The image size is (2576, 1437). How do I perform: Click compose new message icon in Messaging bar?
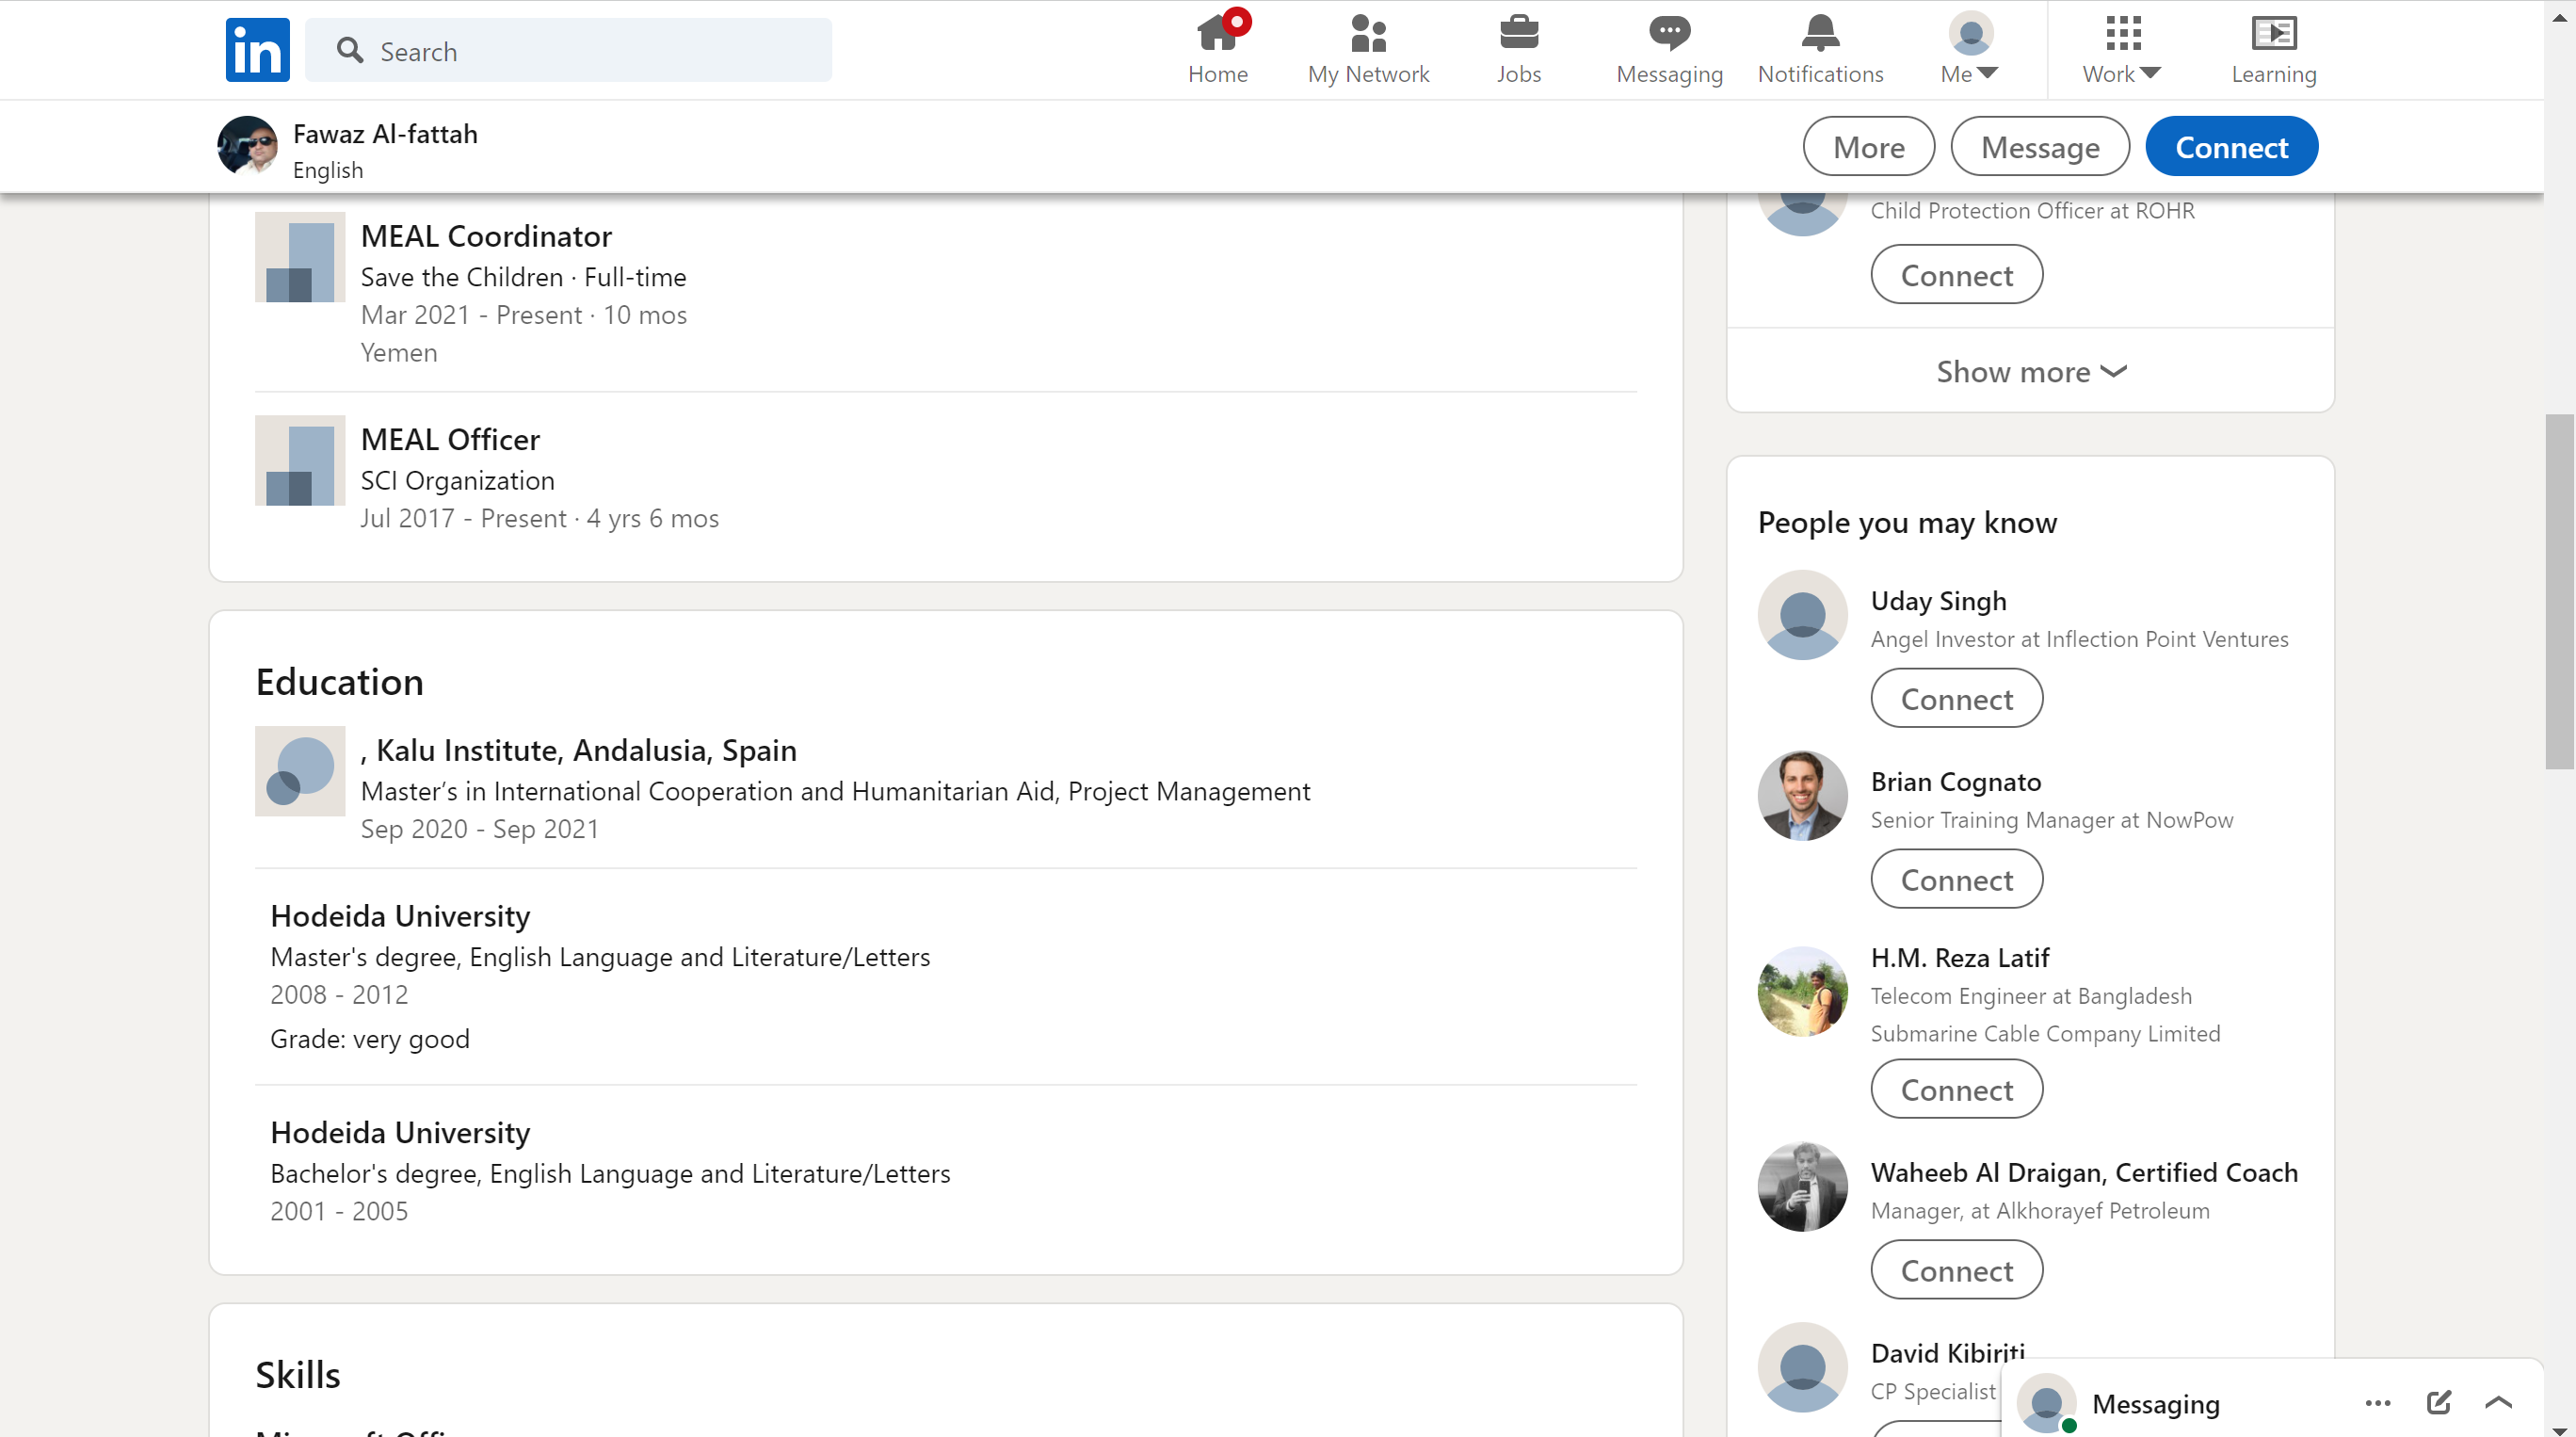pos(2438,1402)
